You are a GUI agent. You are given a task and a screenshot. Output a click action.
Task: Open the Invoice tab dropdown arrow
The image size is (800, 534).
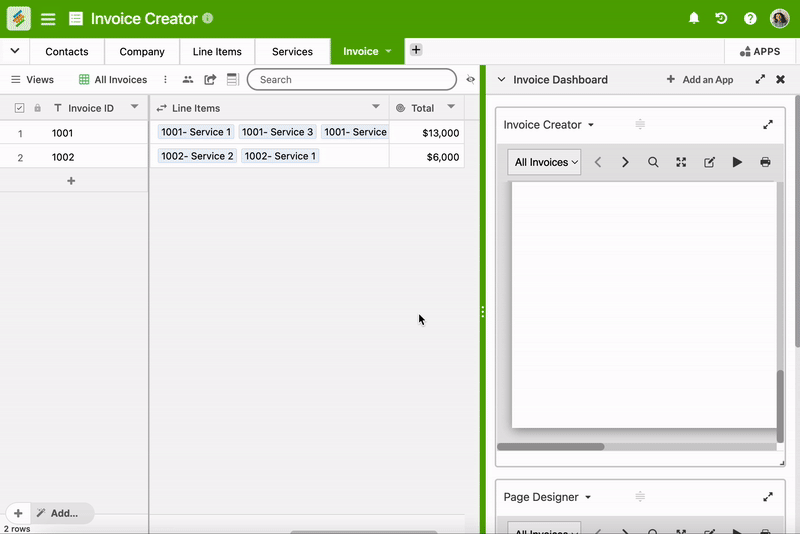point(388,51)
